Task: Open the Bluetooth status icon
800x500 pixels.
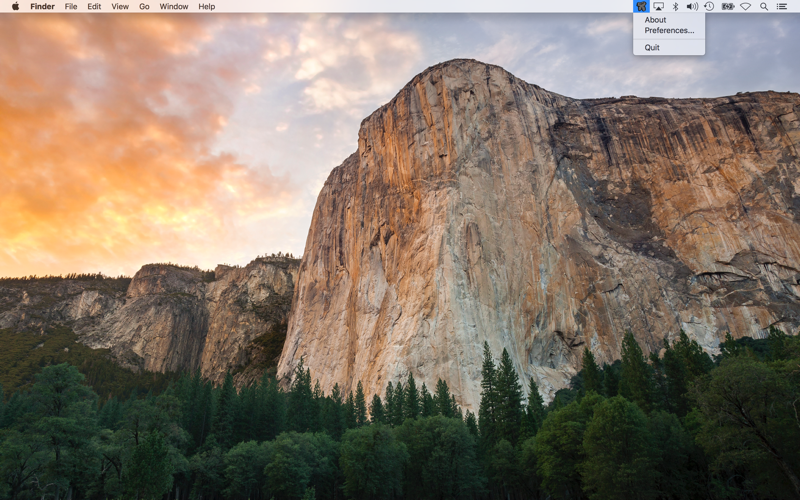Action: 675,6
